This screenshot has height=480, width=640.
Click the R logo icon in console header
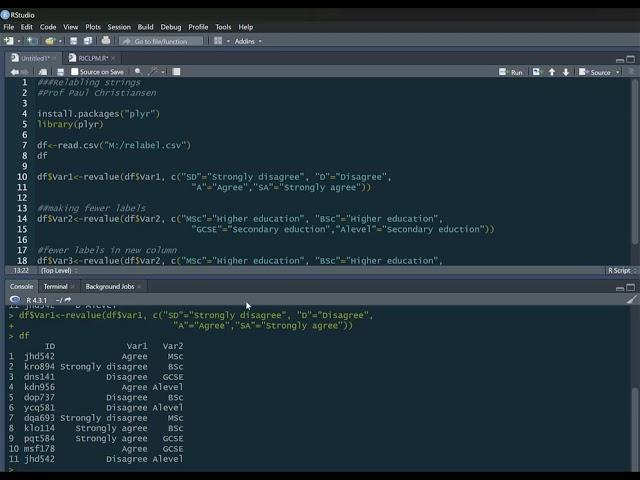pyautogui.click(x=15, y=300)
